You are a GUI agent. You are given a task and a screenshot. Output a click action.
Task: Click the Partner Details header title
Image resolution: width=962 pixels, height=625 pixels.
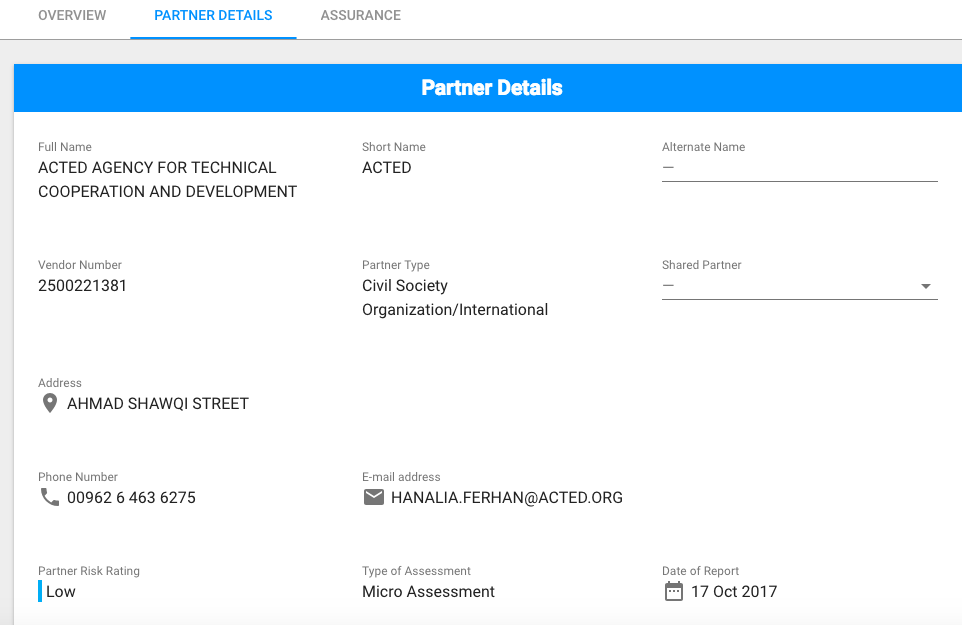coord(491,88)
